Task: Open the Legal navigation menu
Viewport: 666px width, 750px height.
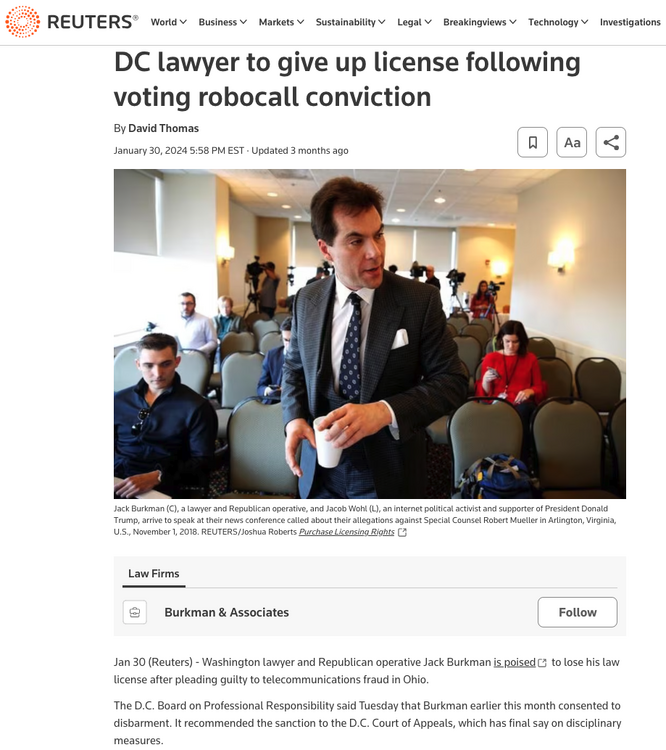Action: (414, 22)
